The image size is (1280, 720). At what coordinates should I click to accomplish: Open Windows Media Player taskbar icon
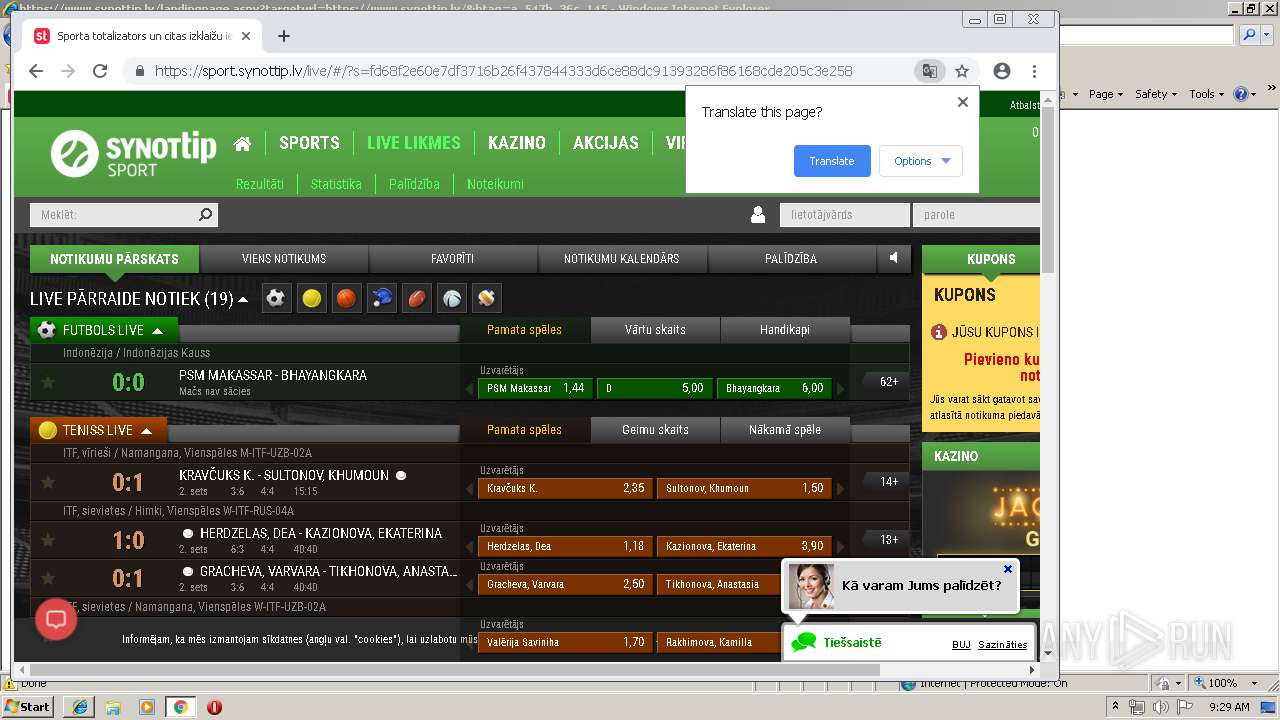coord(147,707)
